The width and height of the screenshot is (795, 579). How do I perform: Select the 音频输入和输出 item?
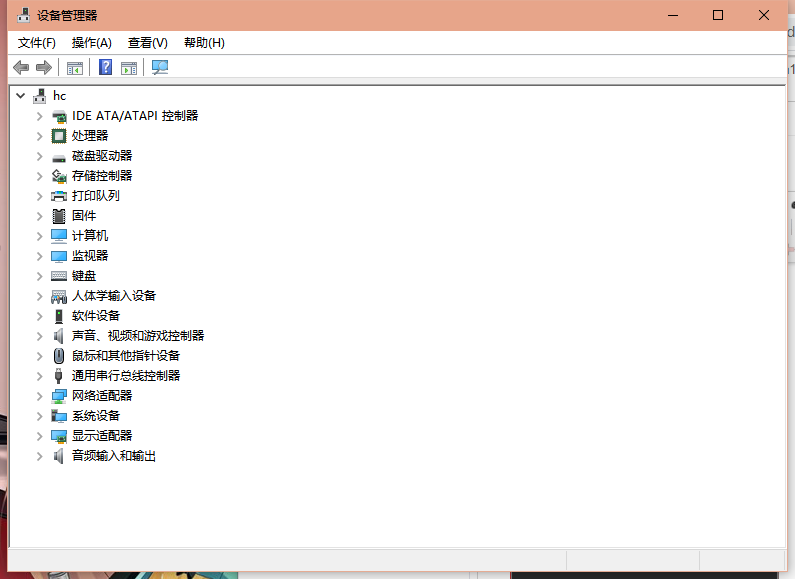click(114, 456)
